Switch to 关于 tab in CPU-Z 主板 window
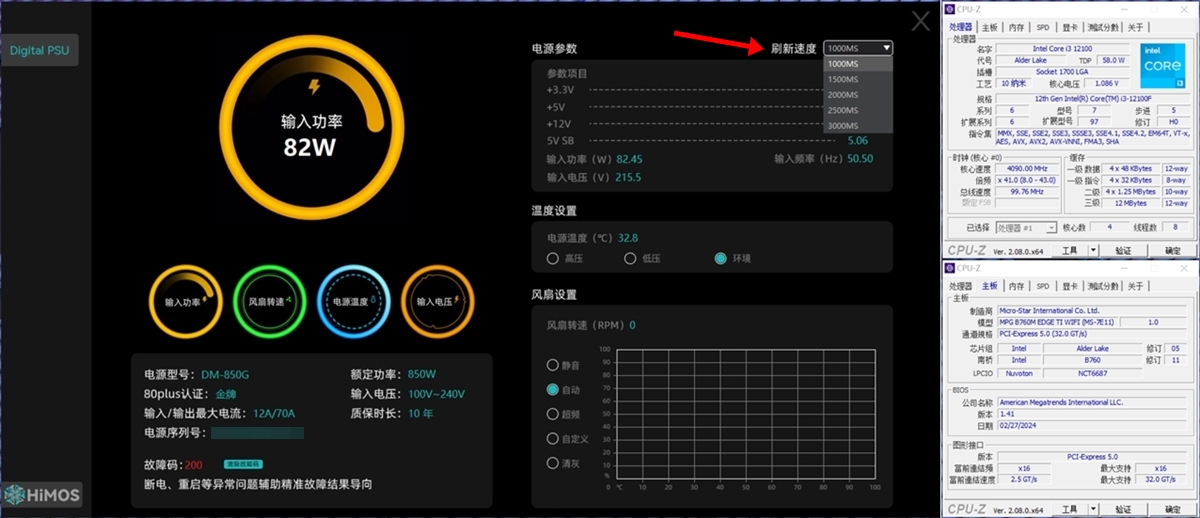 pyautogui.click(x=1135, y=286)
